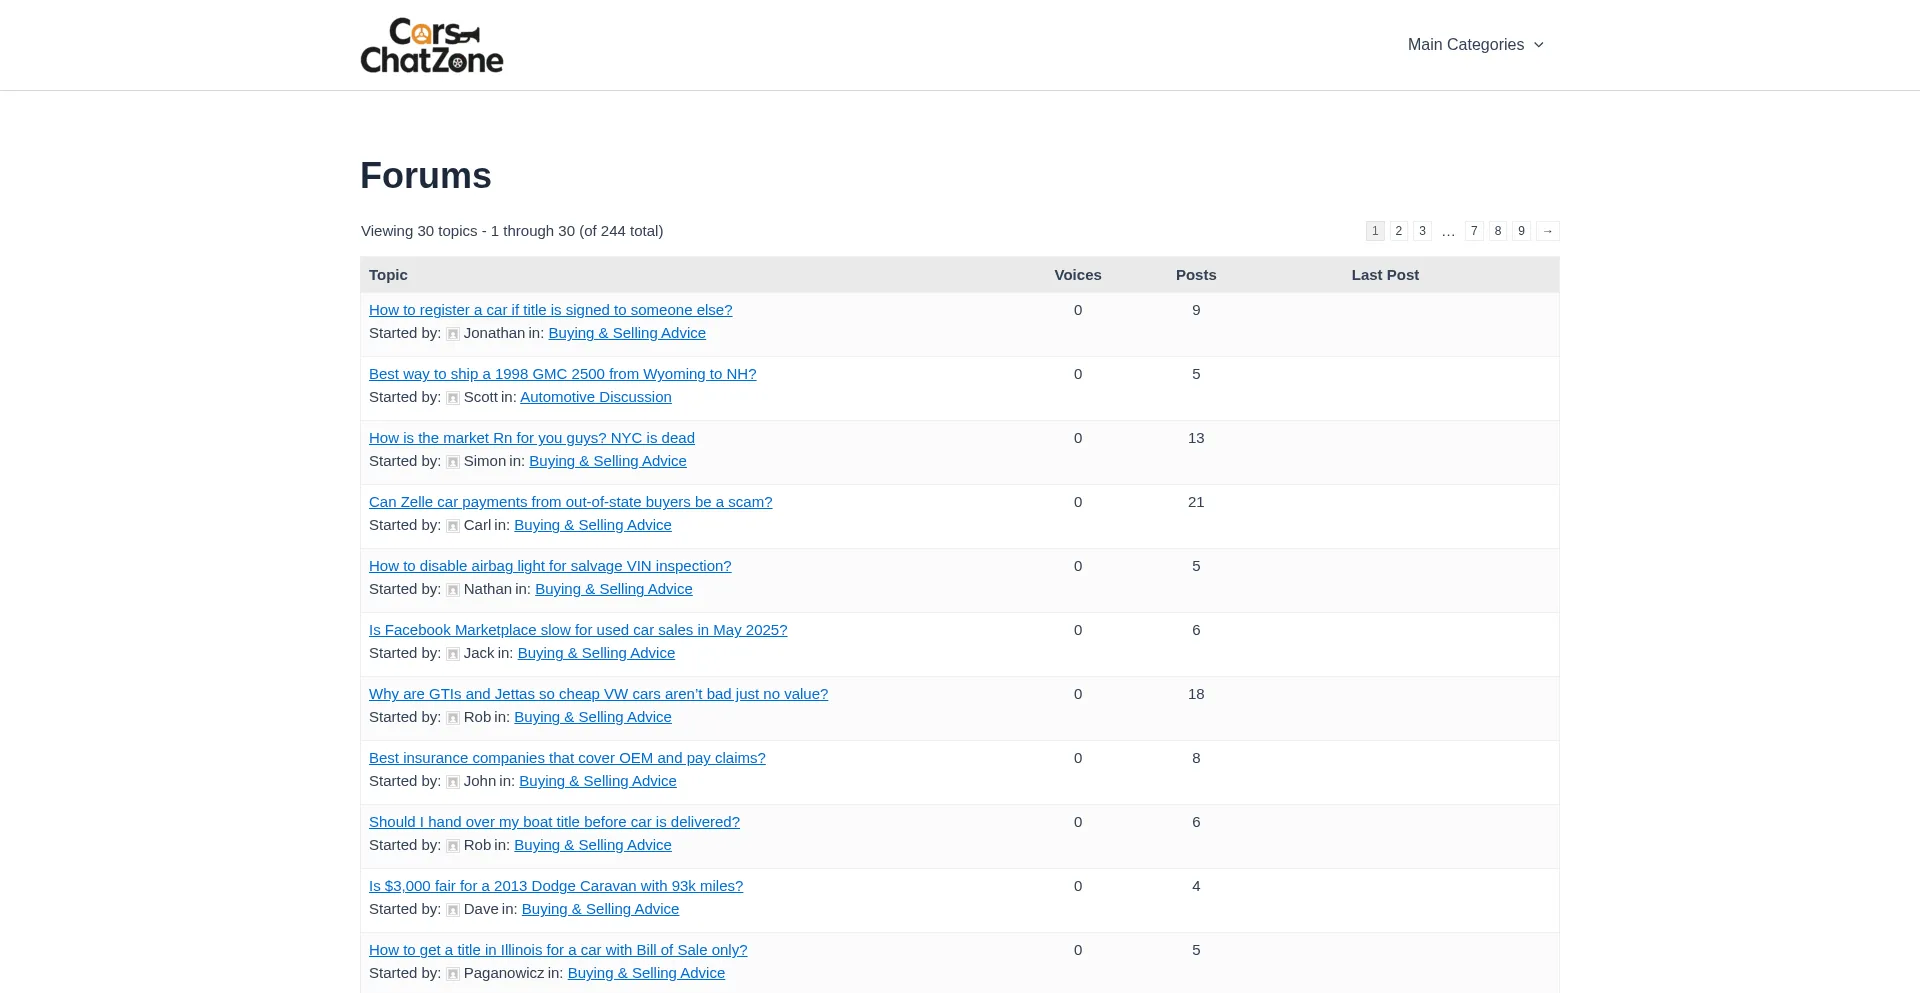Open topic on shipping 1998 GMC 2500

(562, 374)
